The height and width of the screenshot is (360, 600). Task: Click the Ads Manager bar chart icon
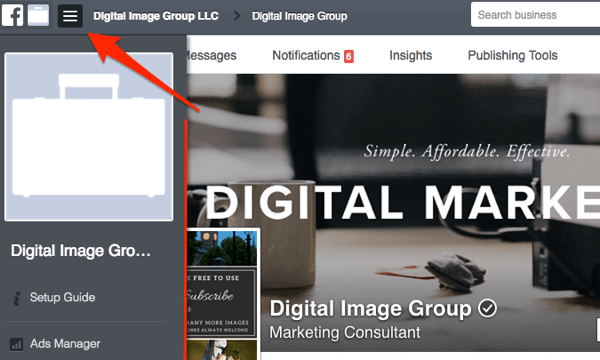(16, 344)
